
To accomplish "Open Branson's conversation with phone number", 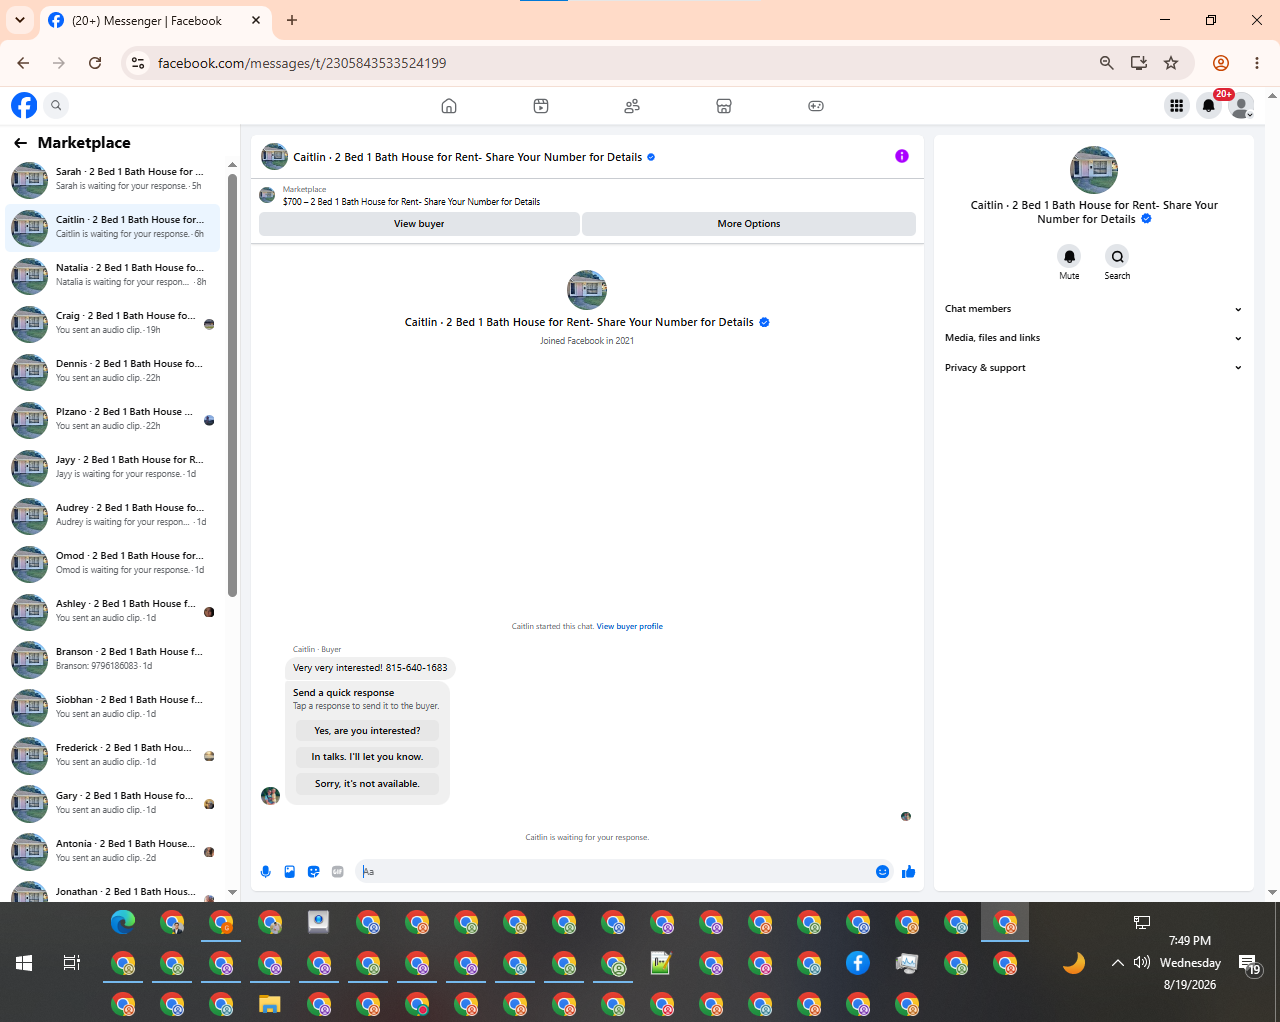I will (x=113, y=660).
